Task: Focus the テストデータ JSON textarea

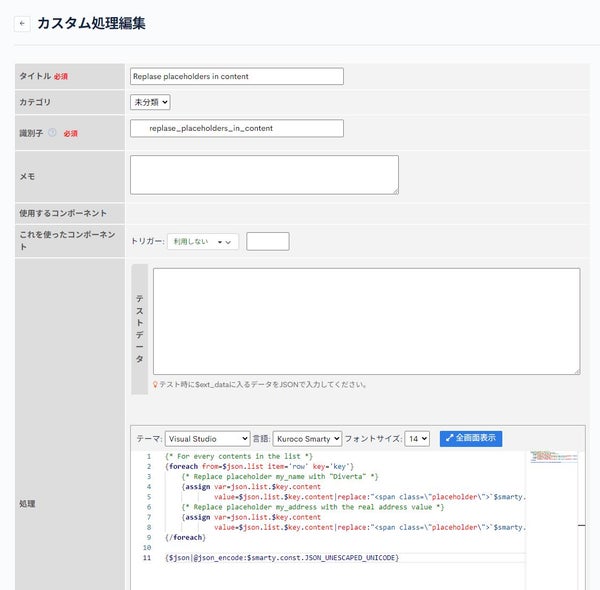Action: [x=367, y=321]
